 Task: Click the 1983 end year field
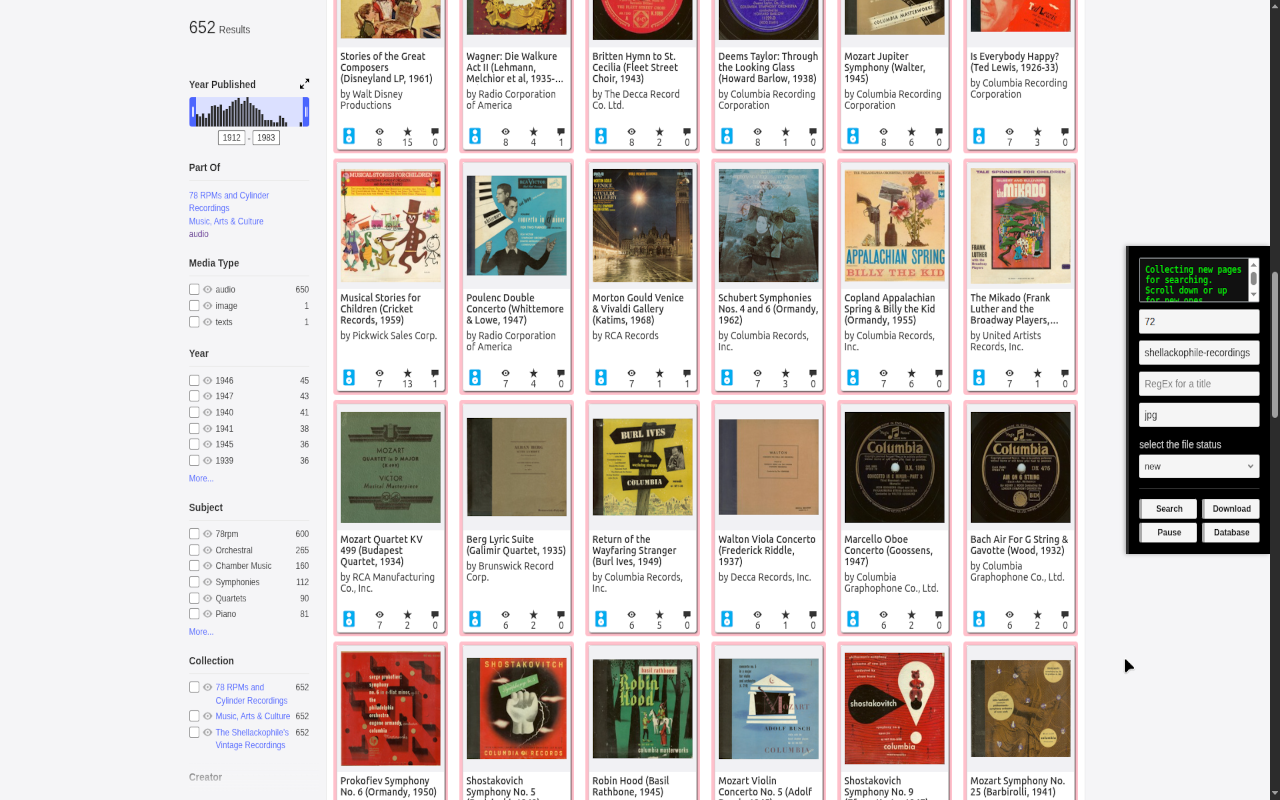click(x=266, y=138)
